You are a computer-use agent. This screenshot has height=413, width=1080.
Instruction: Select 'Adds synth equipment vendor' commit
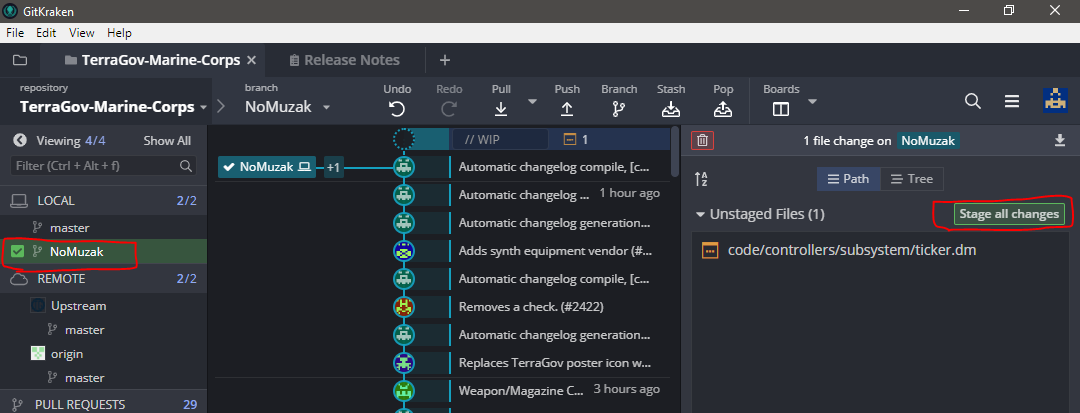point(555,251)
